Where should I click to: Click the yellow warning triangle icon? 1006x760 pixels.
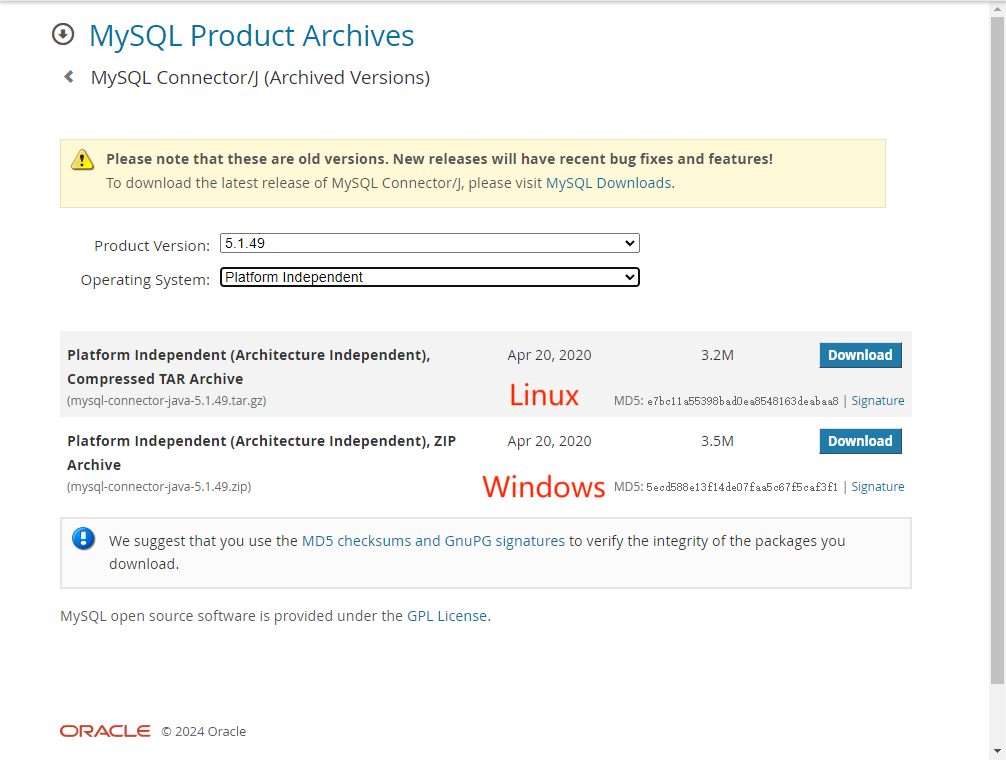coord(82,160)
